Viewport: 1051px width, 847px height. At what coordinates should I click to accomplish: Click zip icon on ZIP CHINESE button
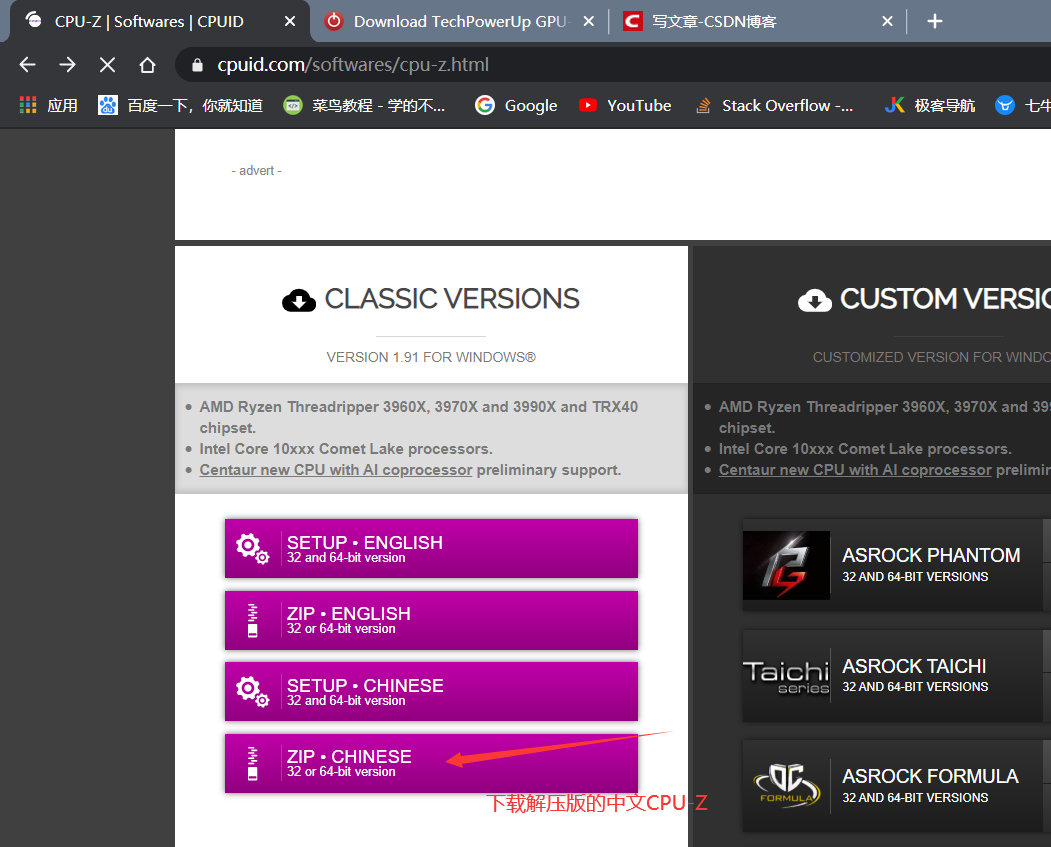tap(253, 763)
